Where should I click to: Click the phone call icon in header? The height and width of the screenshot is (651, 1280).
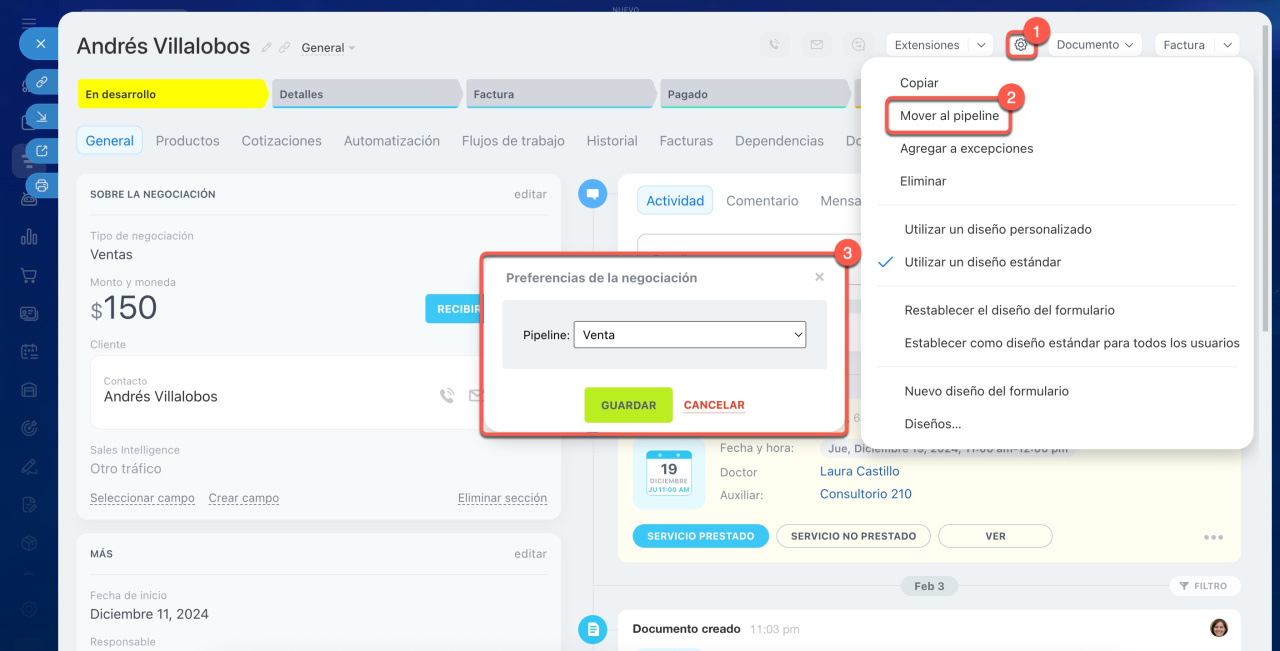pyautogui.click(x=773, y=45)
